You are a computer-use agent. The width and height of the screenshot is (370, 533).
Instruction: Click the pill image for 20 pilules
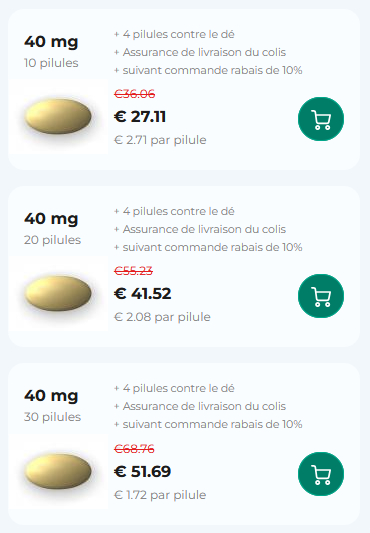pyautogui.click(x=58, y=293)
